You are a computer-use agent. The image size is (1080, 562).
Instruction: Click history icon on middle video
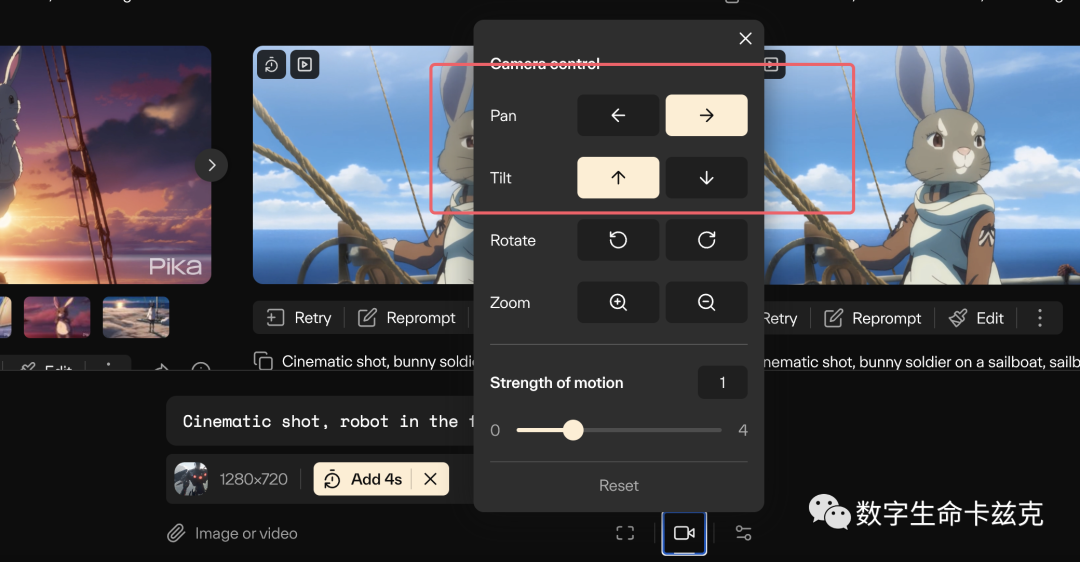271,65
